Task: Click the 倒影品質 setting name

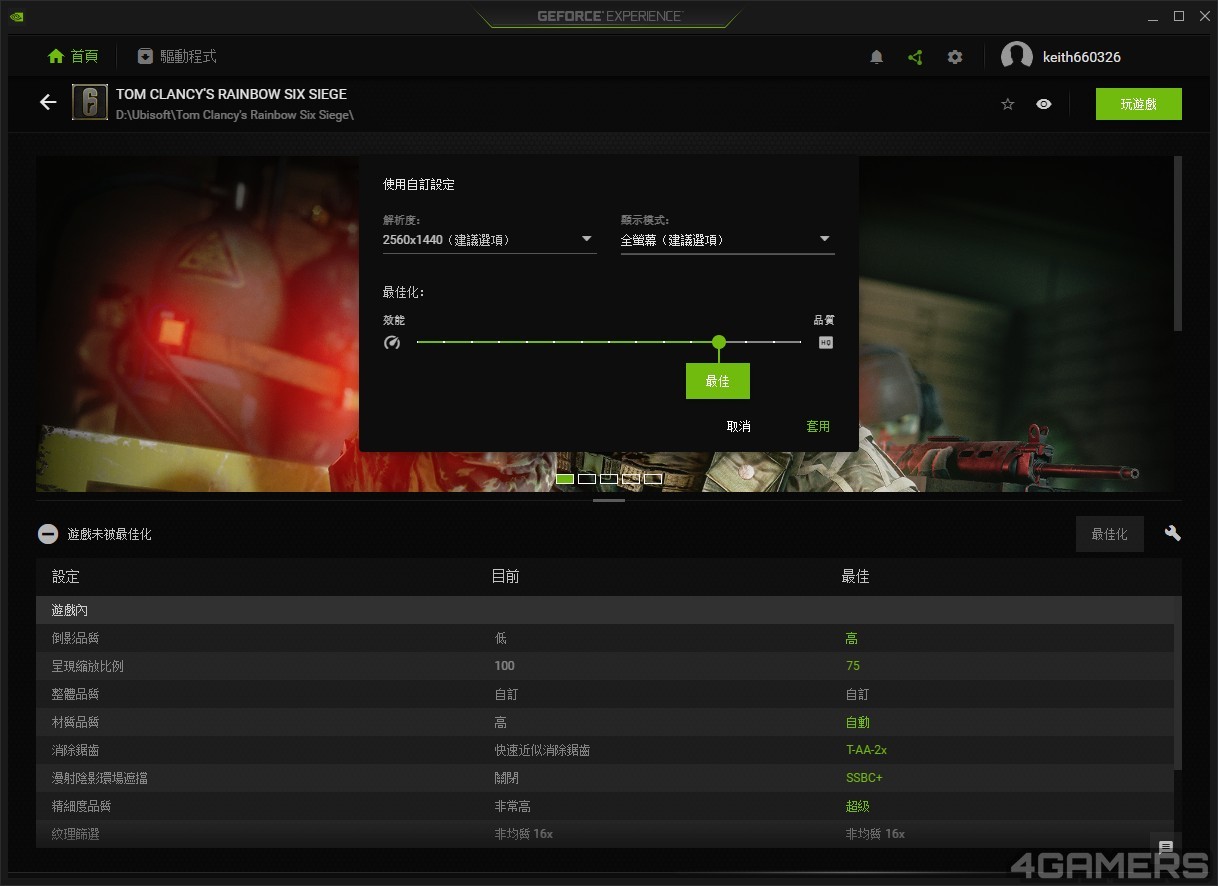Action: click(76, 638)
